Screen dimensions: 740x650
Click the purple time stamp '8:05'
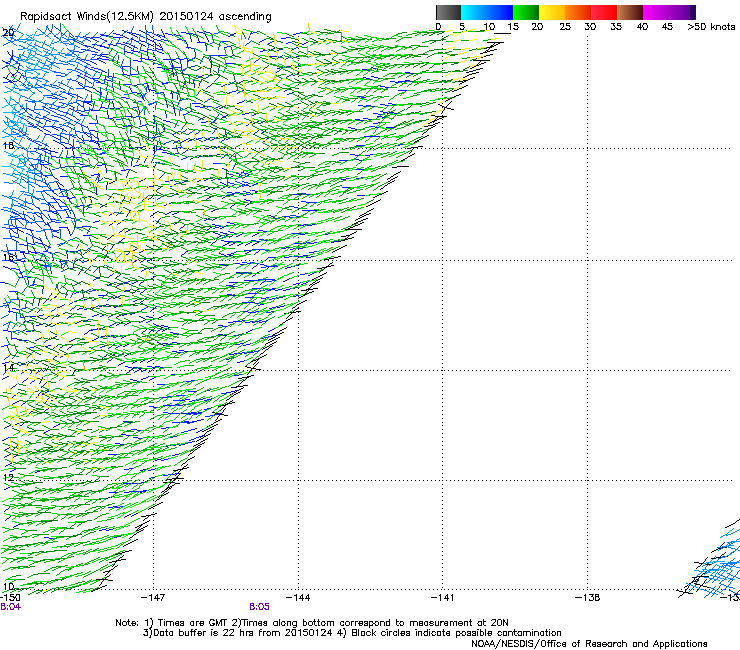[260, 607]
